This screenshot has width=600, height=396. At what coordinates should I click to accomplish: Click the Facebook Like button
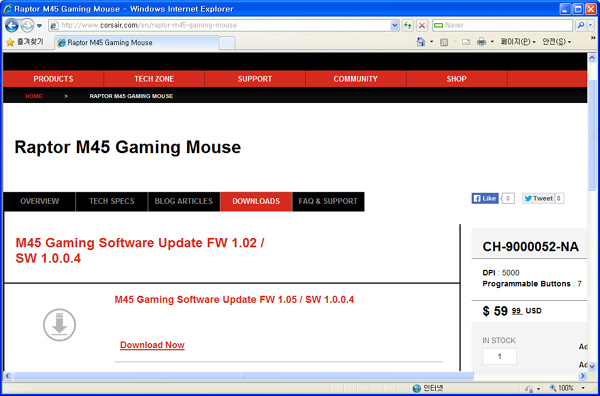point(485,198)
